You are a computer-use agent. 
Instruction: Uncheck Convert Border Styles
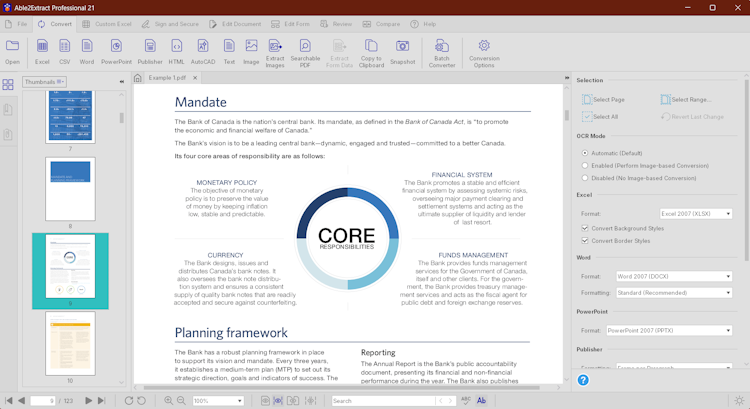coord(585,241)
